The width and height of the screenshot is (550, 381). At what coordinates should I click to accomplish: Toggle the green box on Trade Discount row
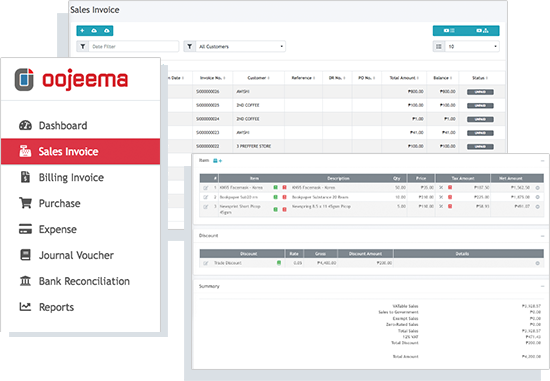[x=279, y=262]
